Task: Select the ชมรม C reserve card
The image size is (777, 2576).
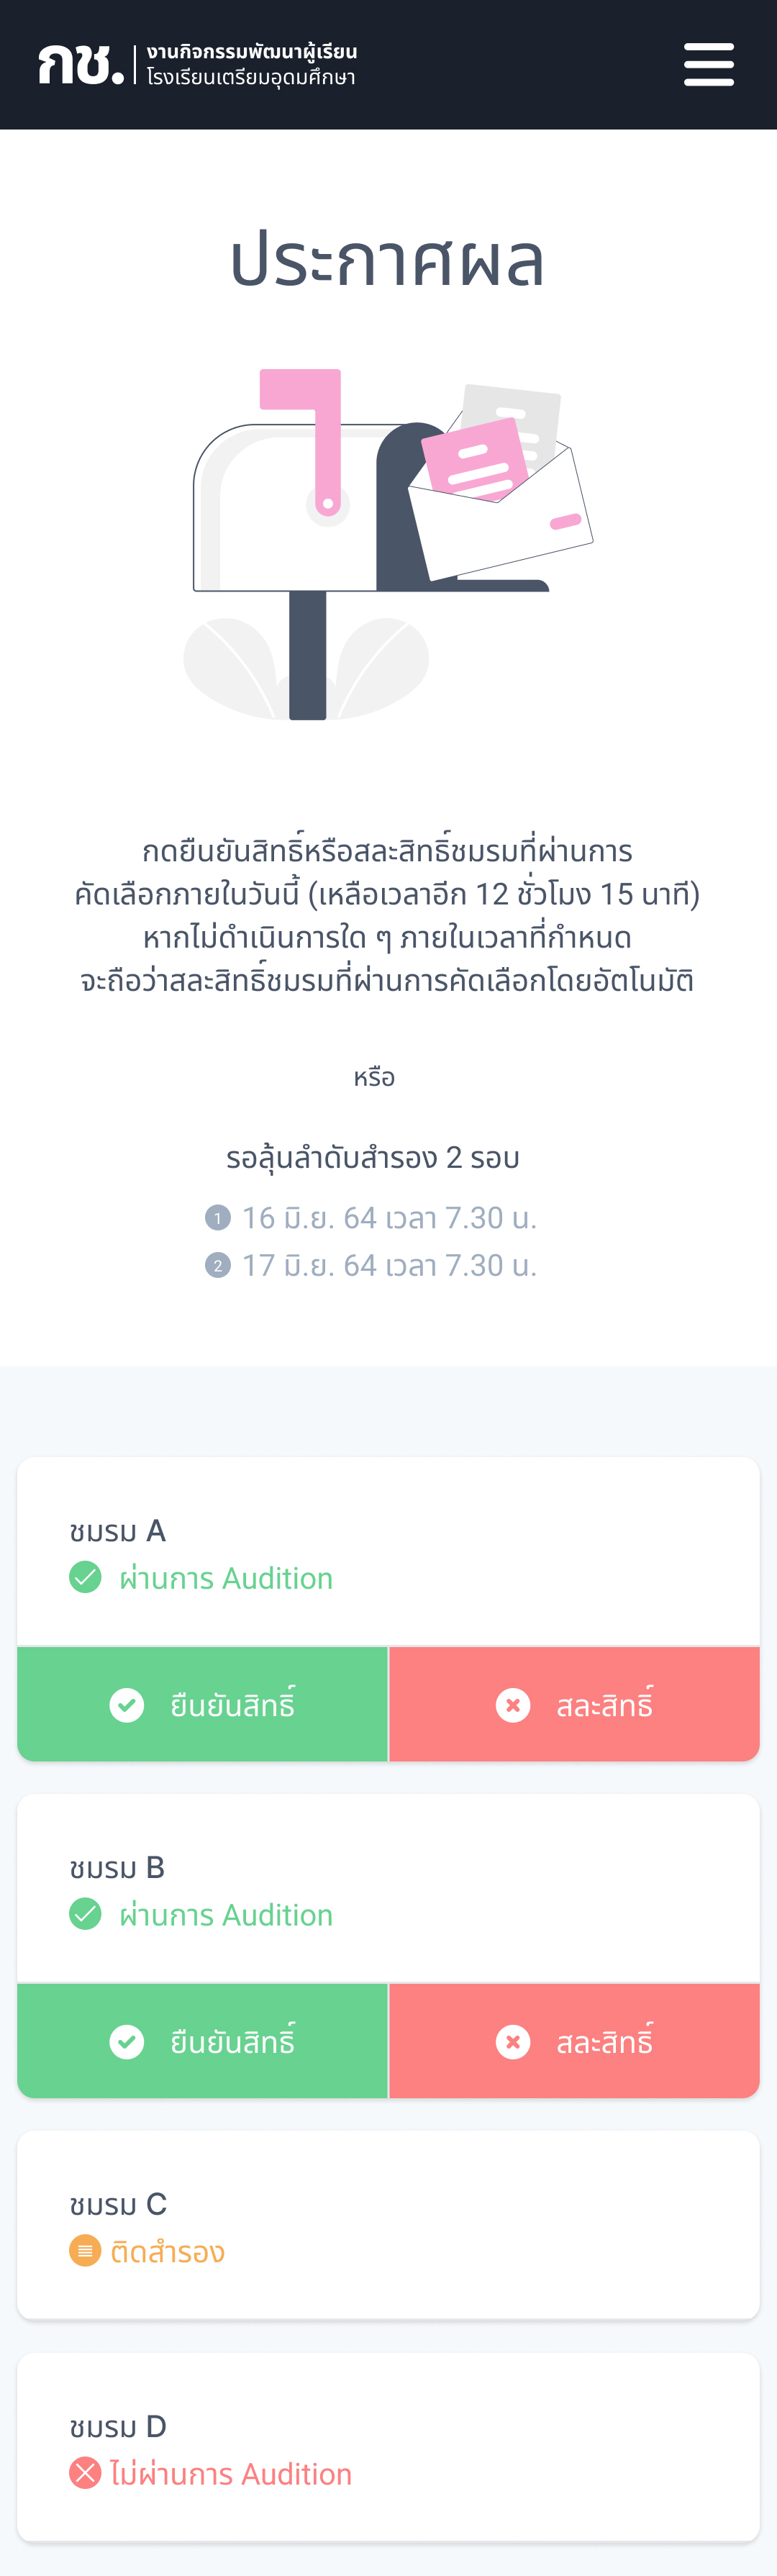Action: coord(388,2225)
